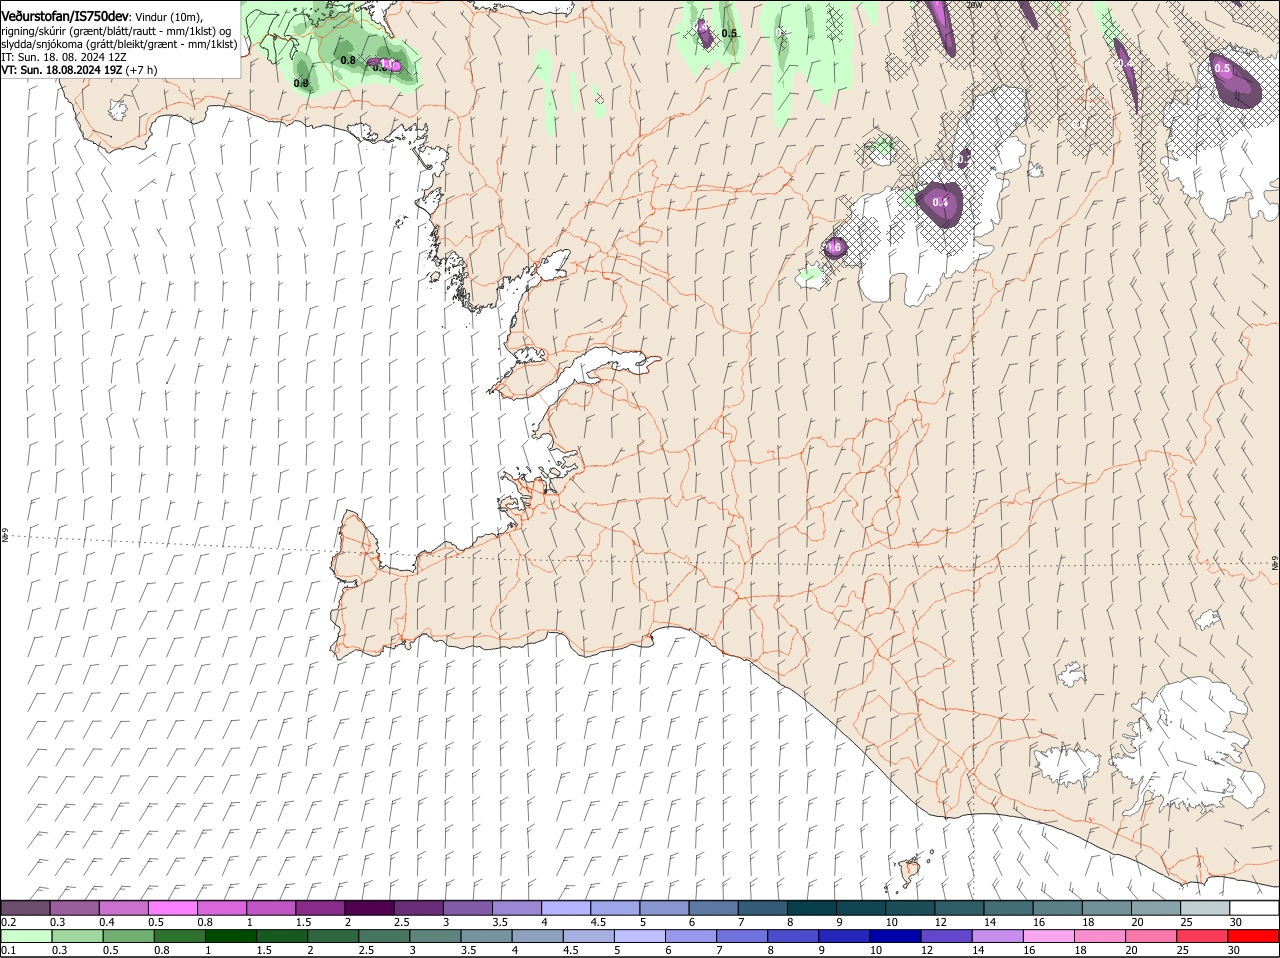Select the lower legend swatch starting at 12
This screenshot has height=958, width=1280.
coord(945,937)
